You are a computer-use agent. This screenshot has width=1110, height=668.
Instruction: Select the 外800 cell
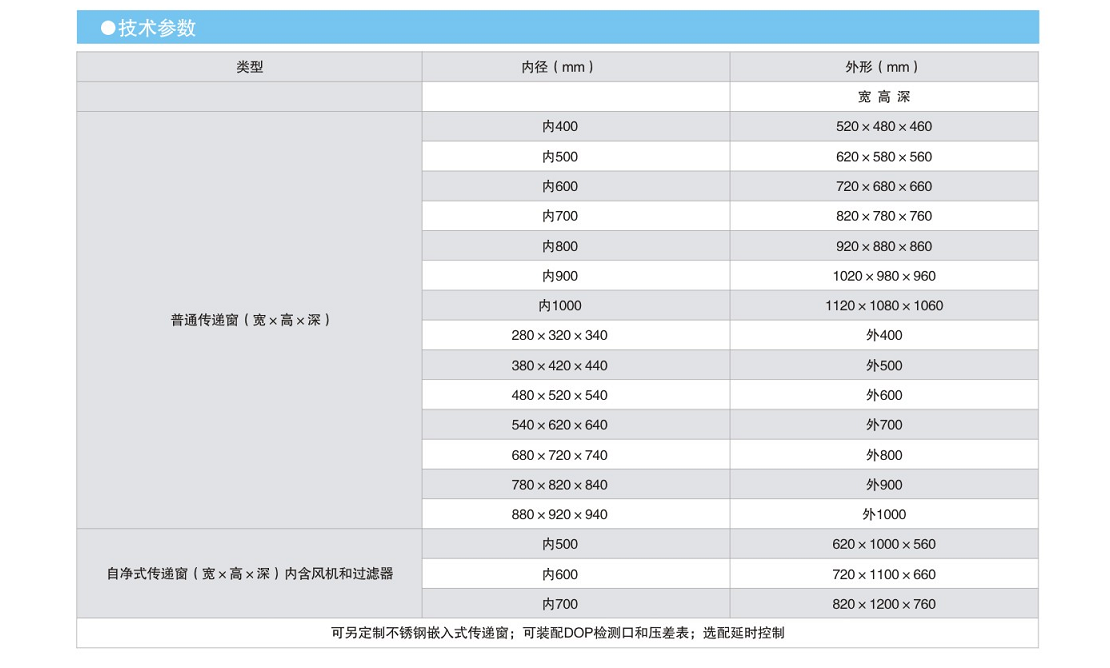(884, 455)
